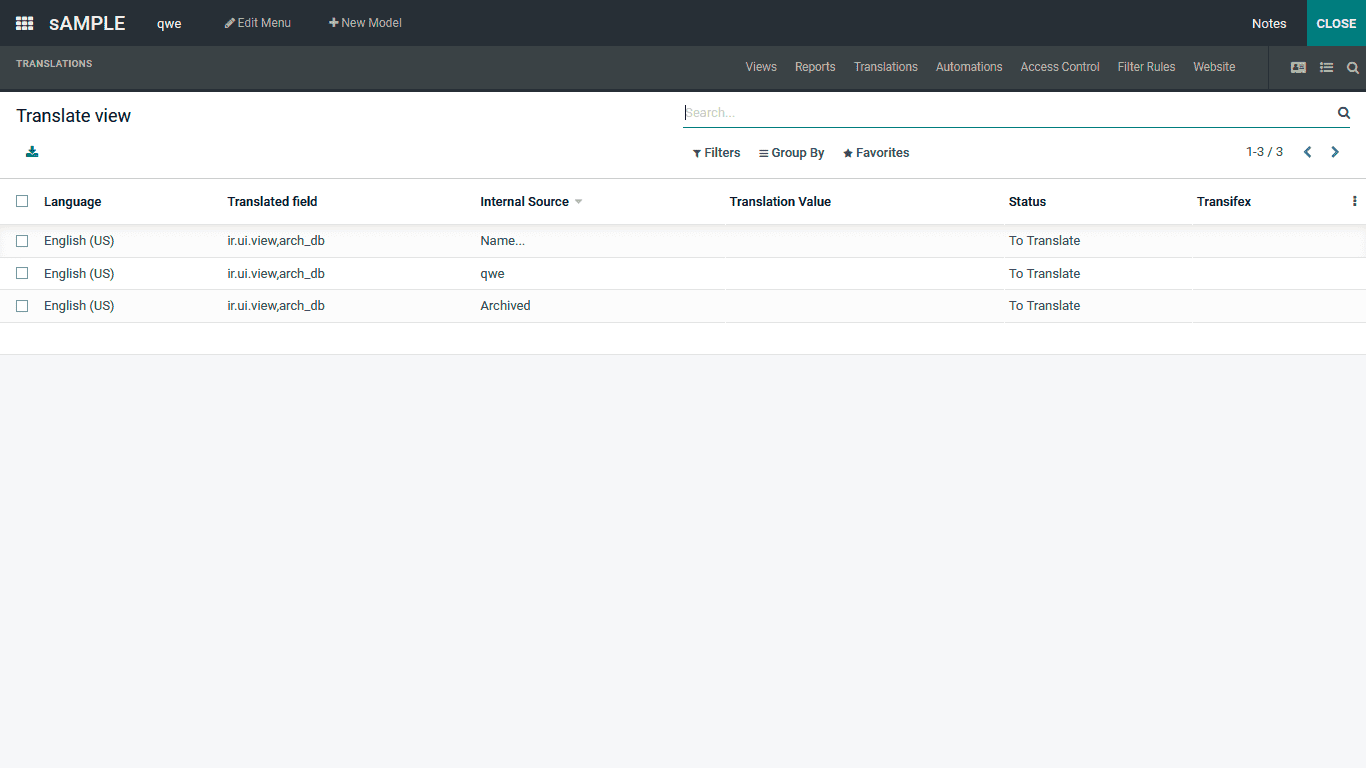Viewport: 1366px width, 768px height.
Task: Click inside the Search field
Action: pyautogui.click(x=1000, y=112)
